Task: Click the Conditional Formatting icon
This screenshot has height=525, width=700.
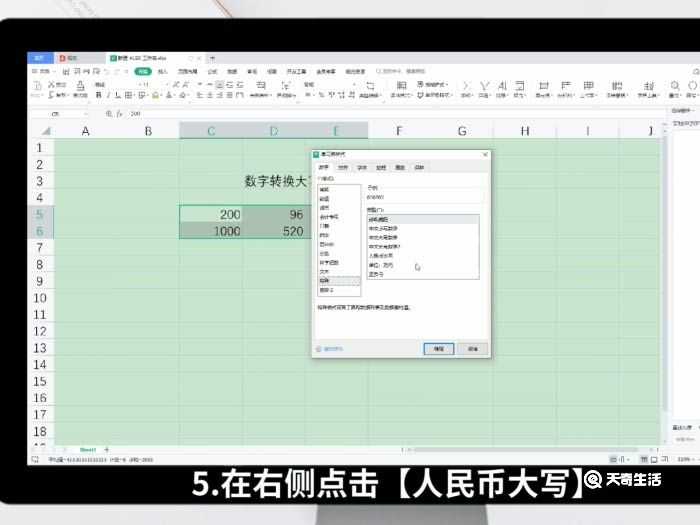Action: coord(401,85)
